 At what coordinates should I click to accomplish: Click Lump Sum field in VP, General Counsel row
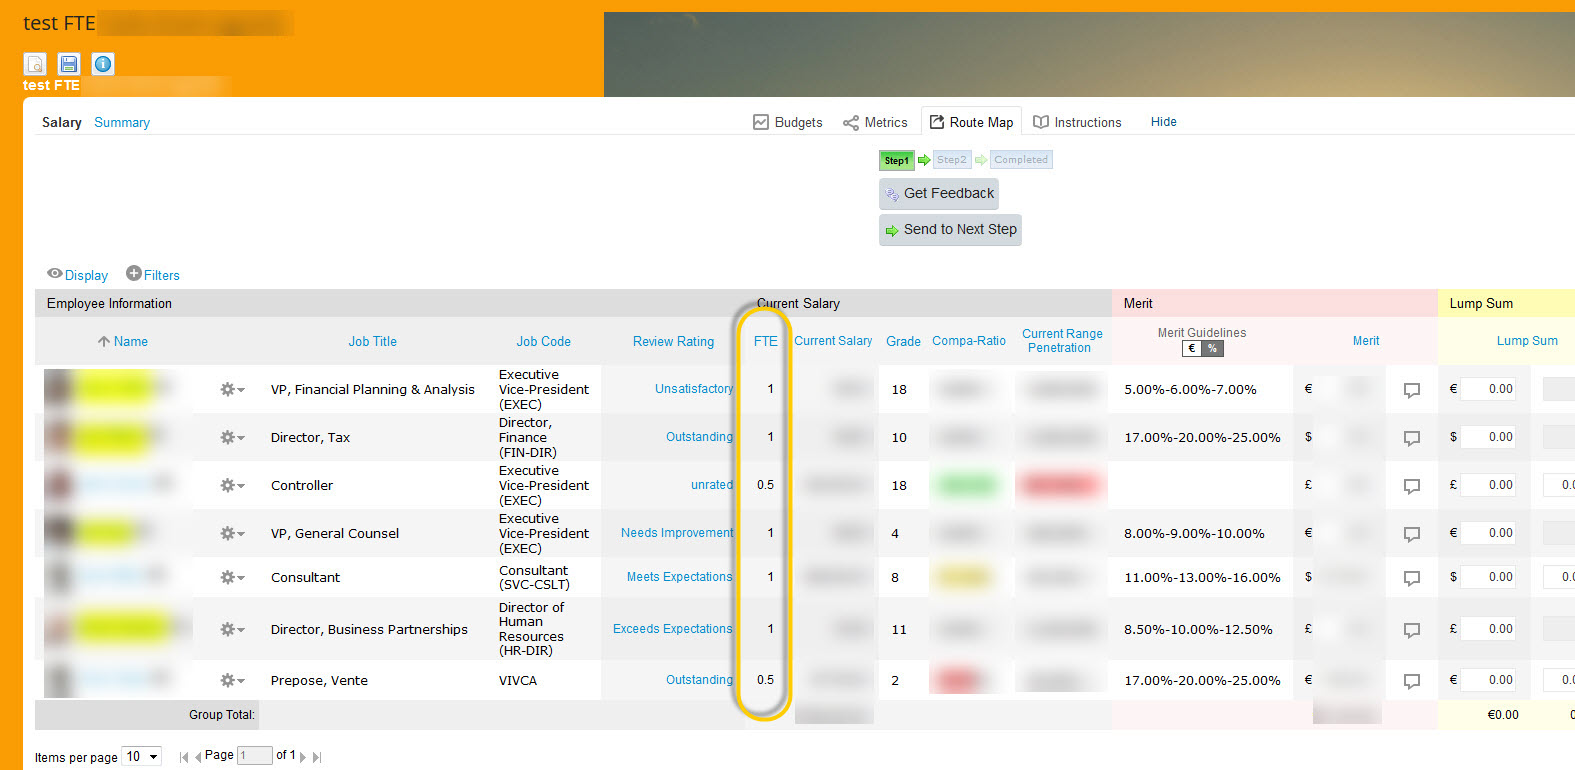pos(1488,533)
